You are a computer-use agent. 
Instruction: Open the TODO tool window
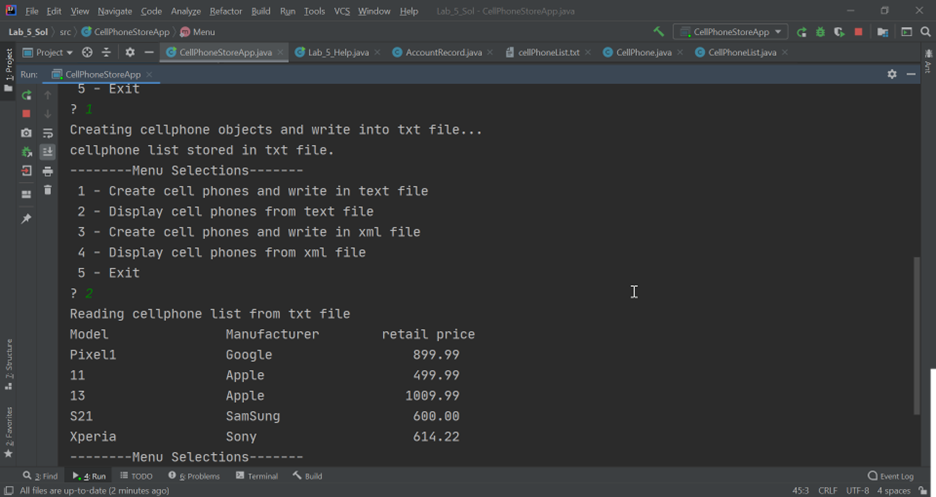136,476
